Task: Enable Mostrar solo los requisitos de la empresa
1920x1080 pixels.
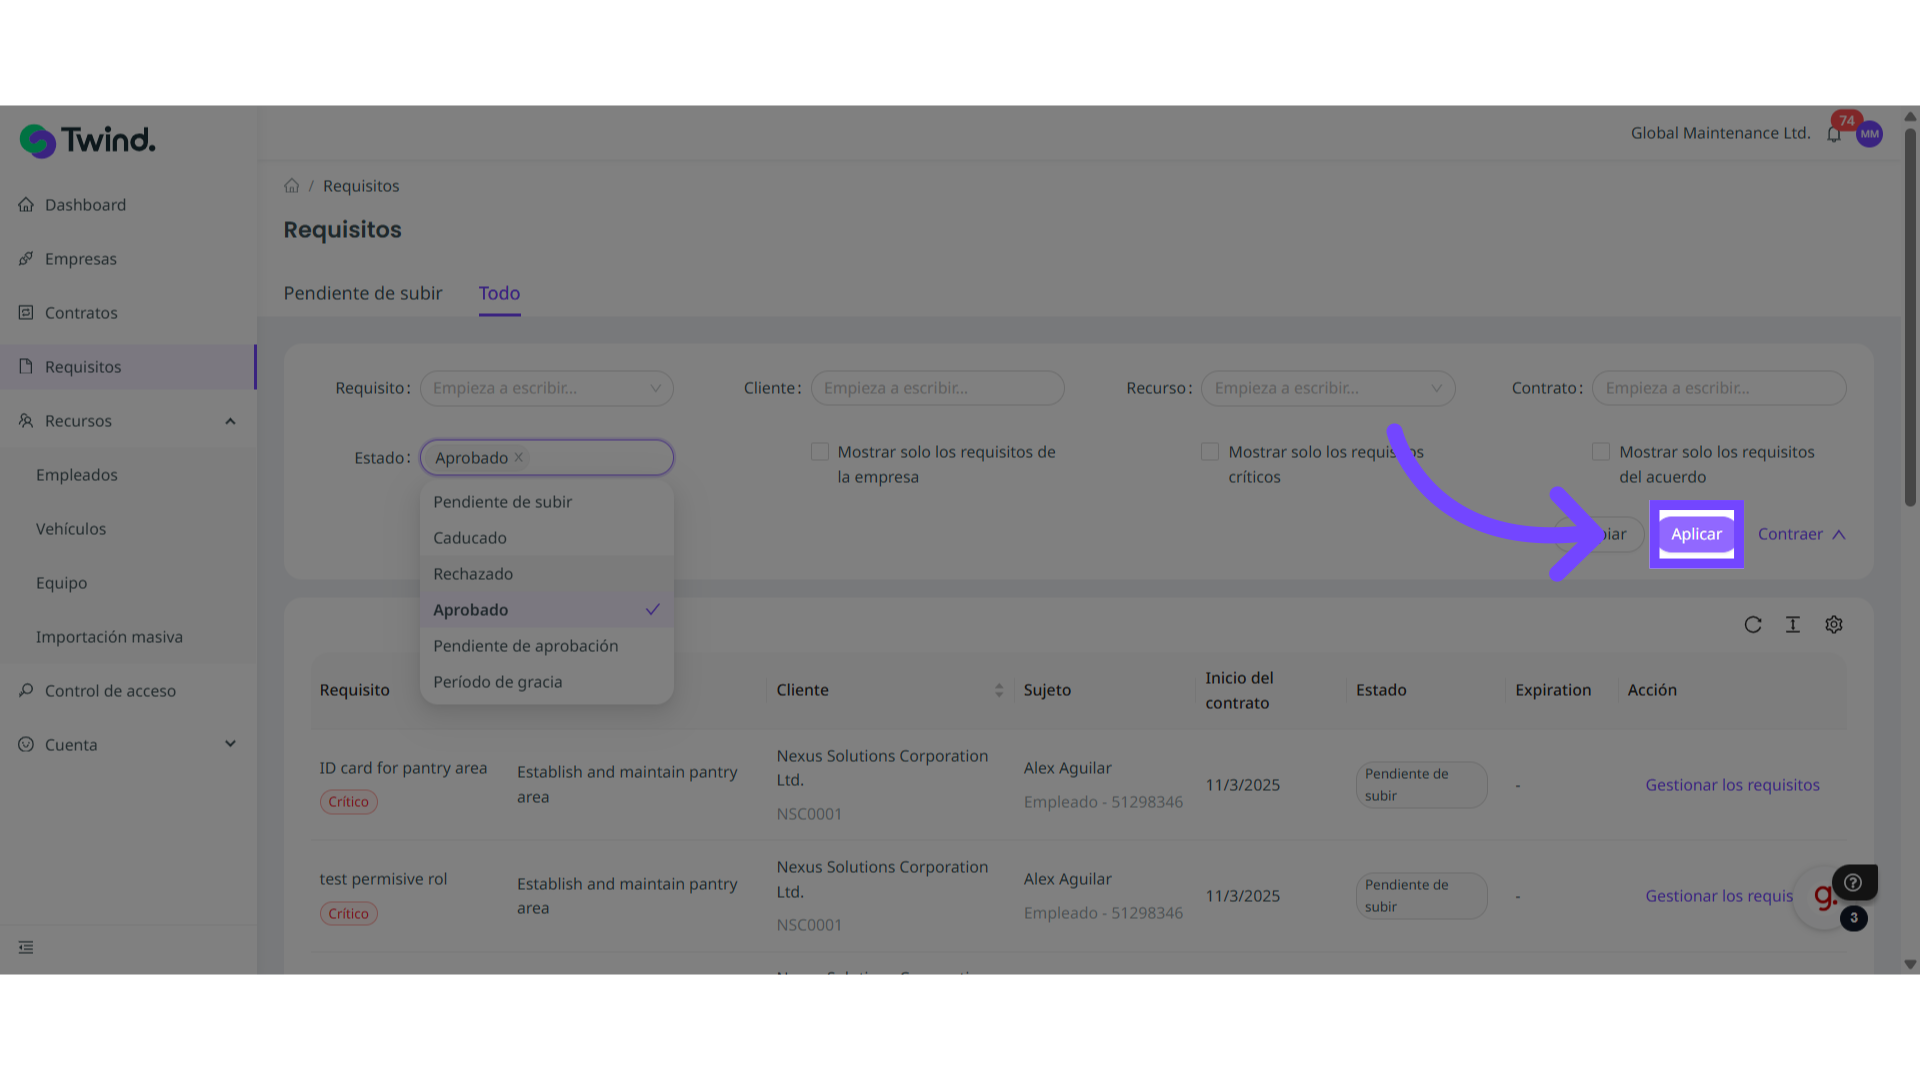Action: [820, 452]
